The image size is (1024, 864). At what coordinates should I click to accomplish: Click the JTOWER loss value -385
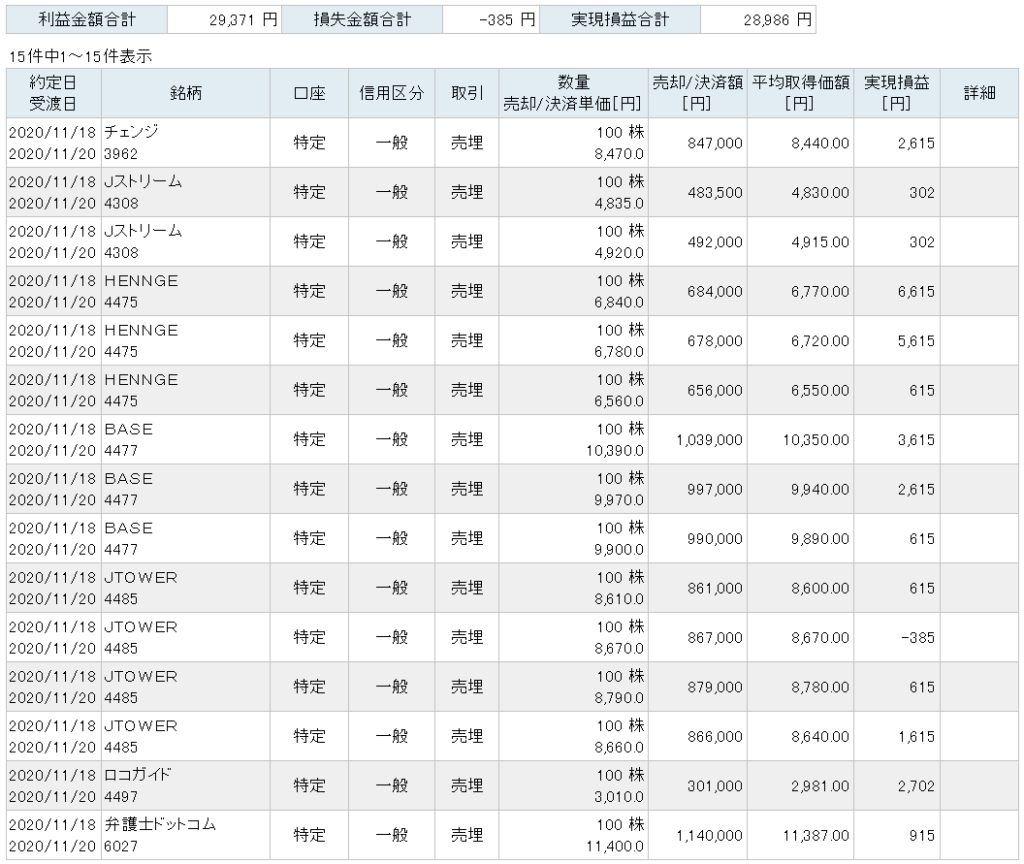[x=918, y=638]
